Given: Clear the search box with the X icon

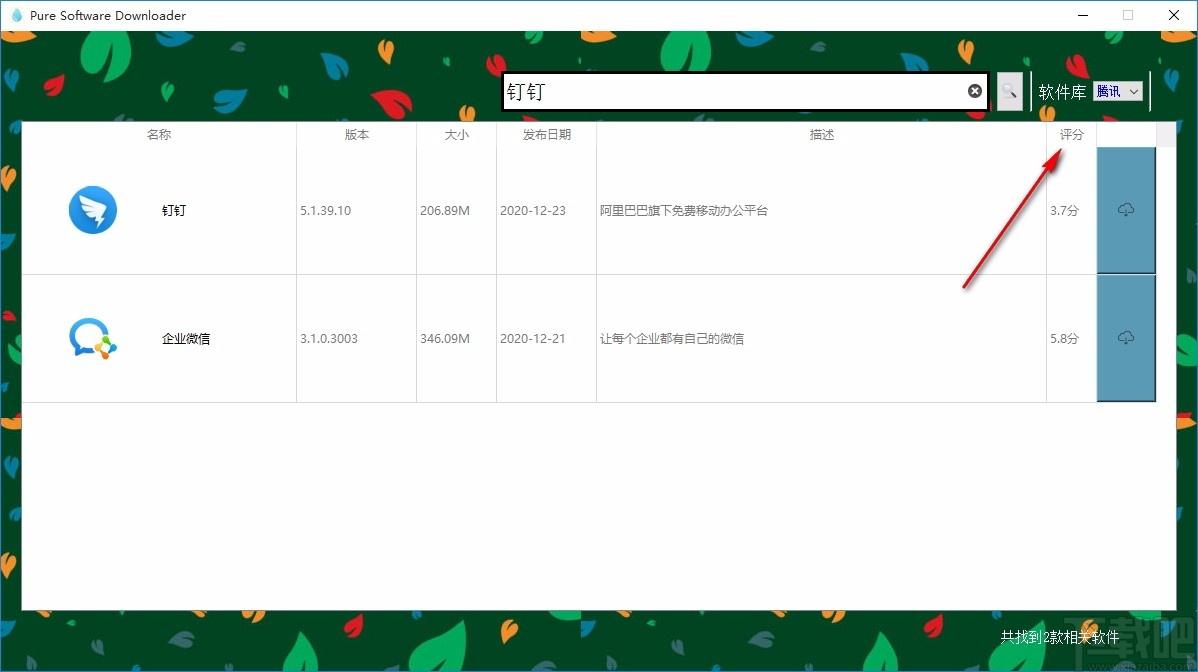Looking at the screenshot, I should click(x=975, y=92).
